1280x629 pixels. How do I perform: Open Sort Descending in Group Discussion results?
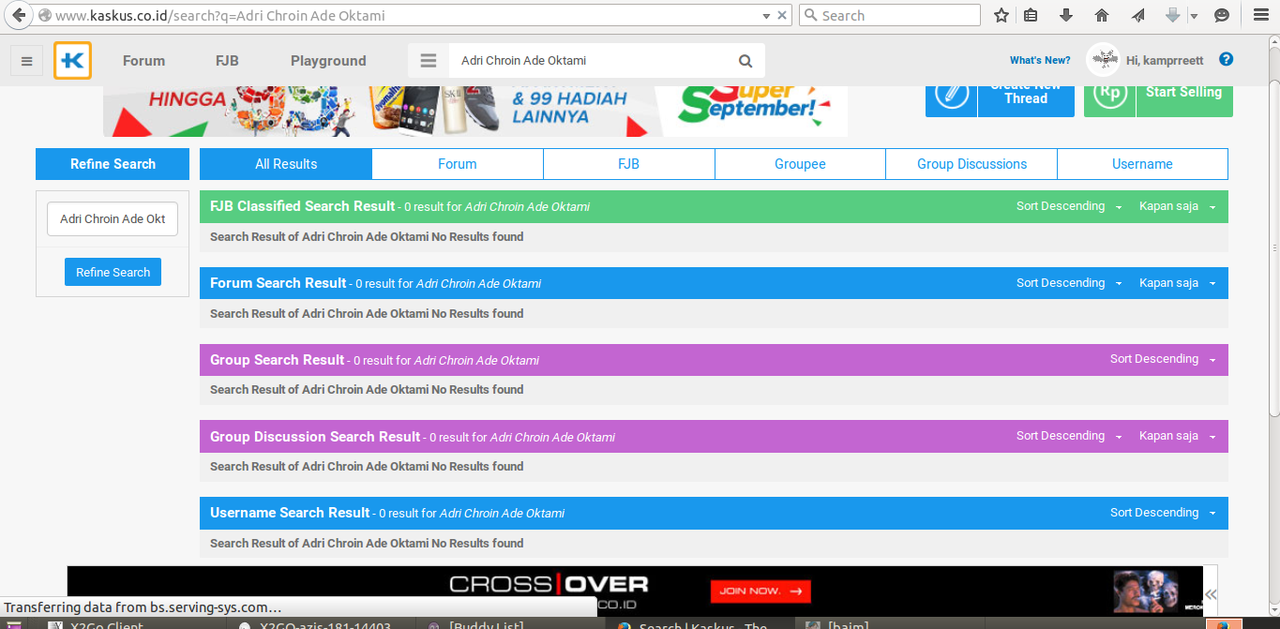pyautogui.click(x=1070, y=436)
